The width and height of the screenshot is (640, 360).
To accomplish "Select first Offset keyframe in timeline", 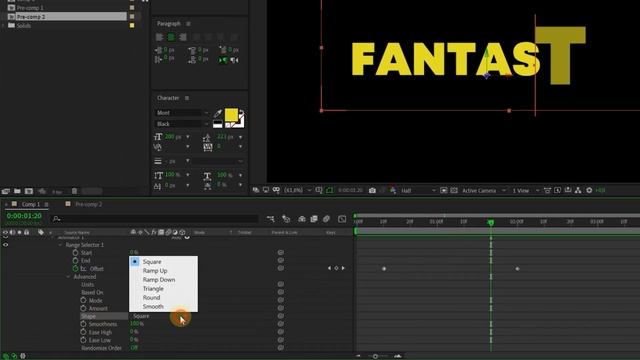I will [x=384, y=269].
